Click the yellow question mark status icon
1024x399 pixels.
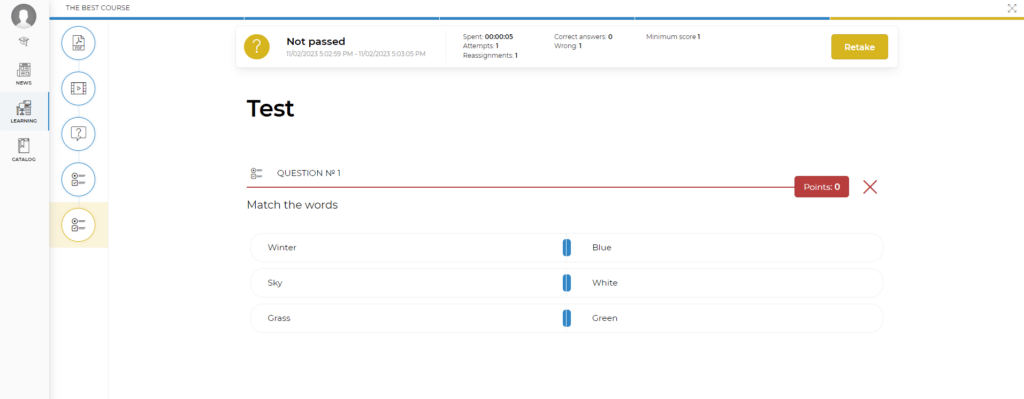tap(257, 47)
